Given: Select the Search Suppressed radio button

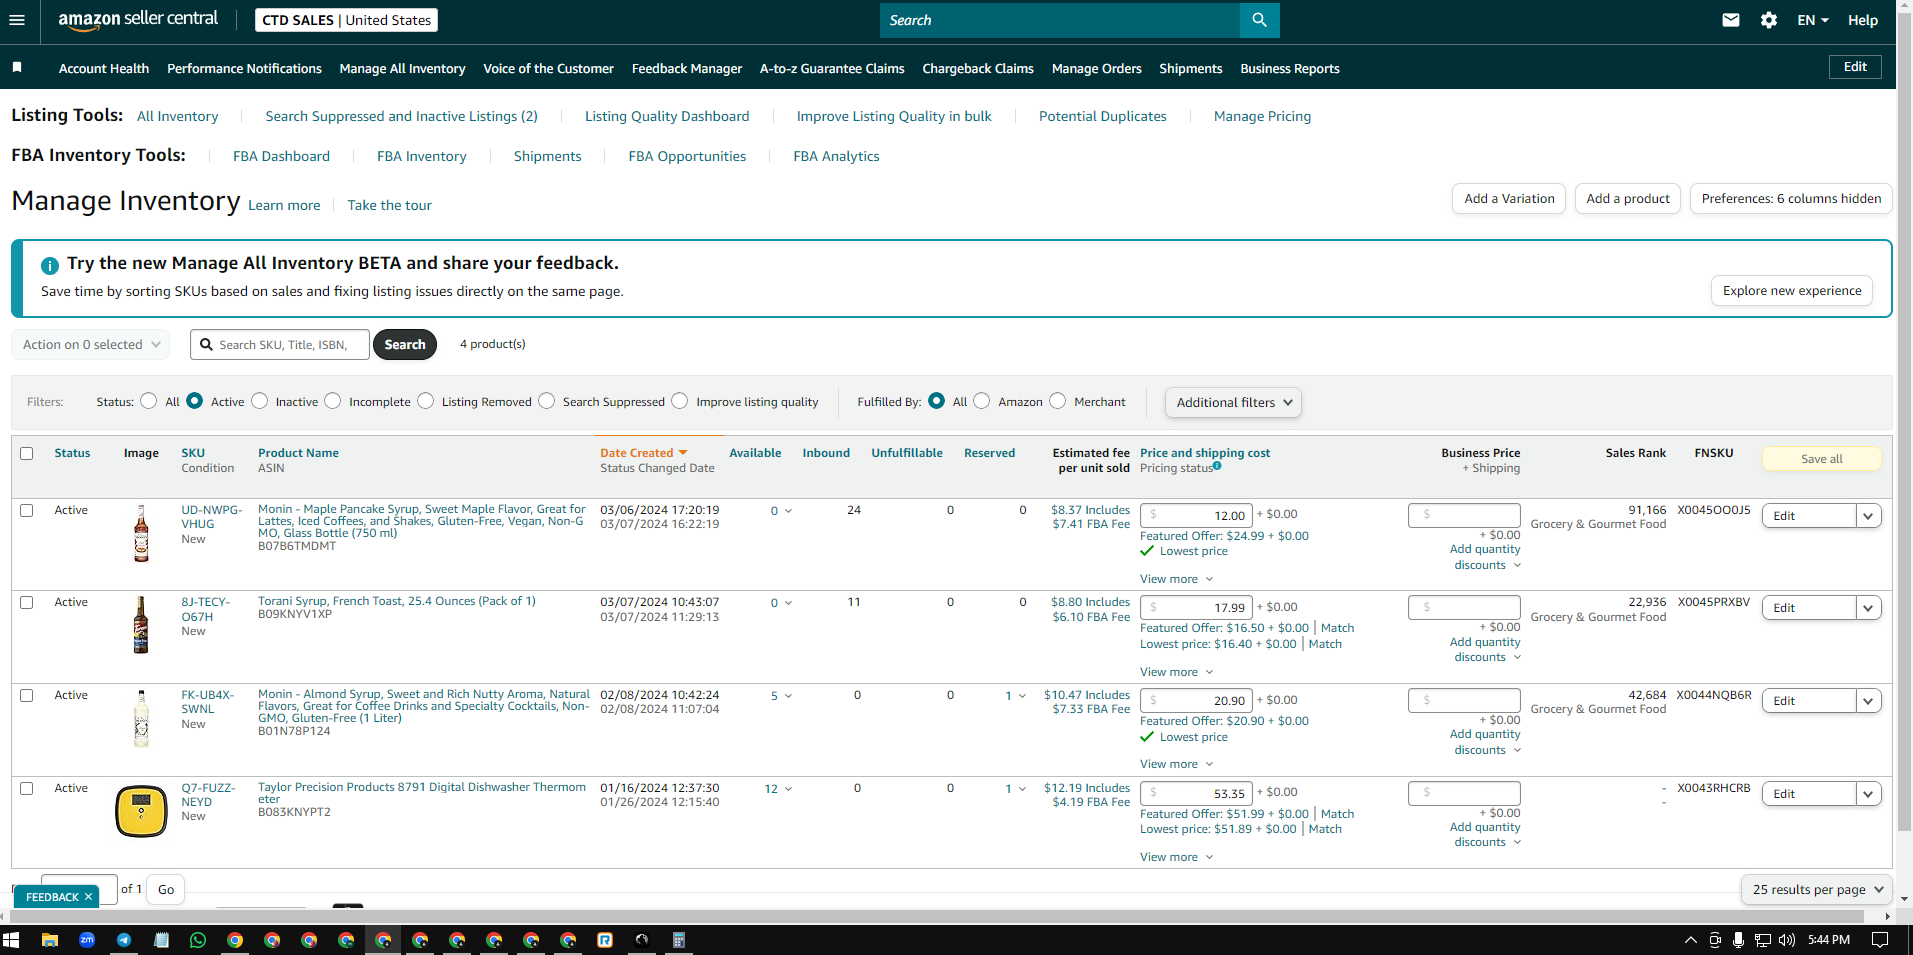Looking at the screenshot, I should pos(547,401).
